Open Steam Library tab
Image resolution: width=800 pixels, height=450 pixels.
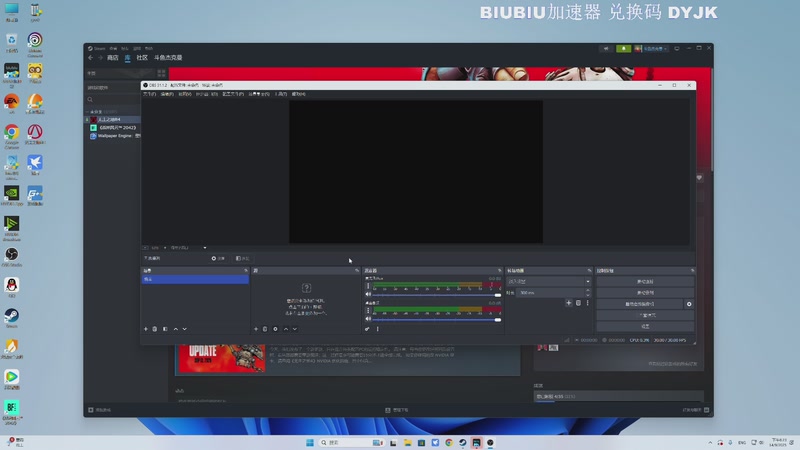pyautogui.click(x=128, y=58)
